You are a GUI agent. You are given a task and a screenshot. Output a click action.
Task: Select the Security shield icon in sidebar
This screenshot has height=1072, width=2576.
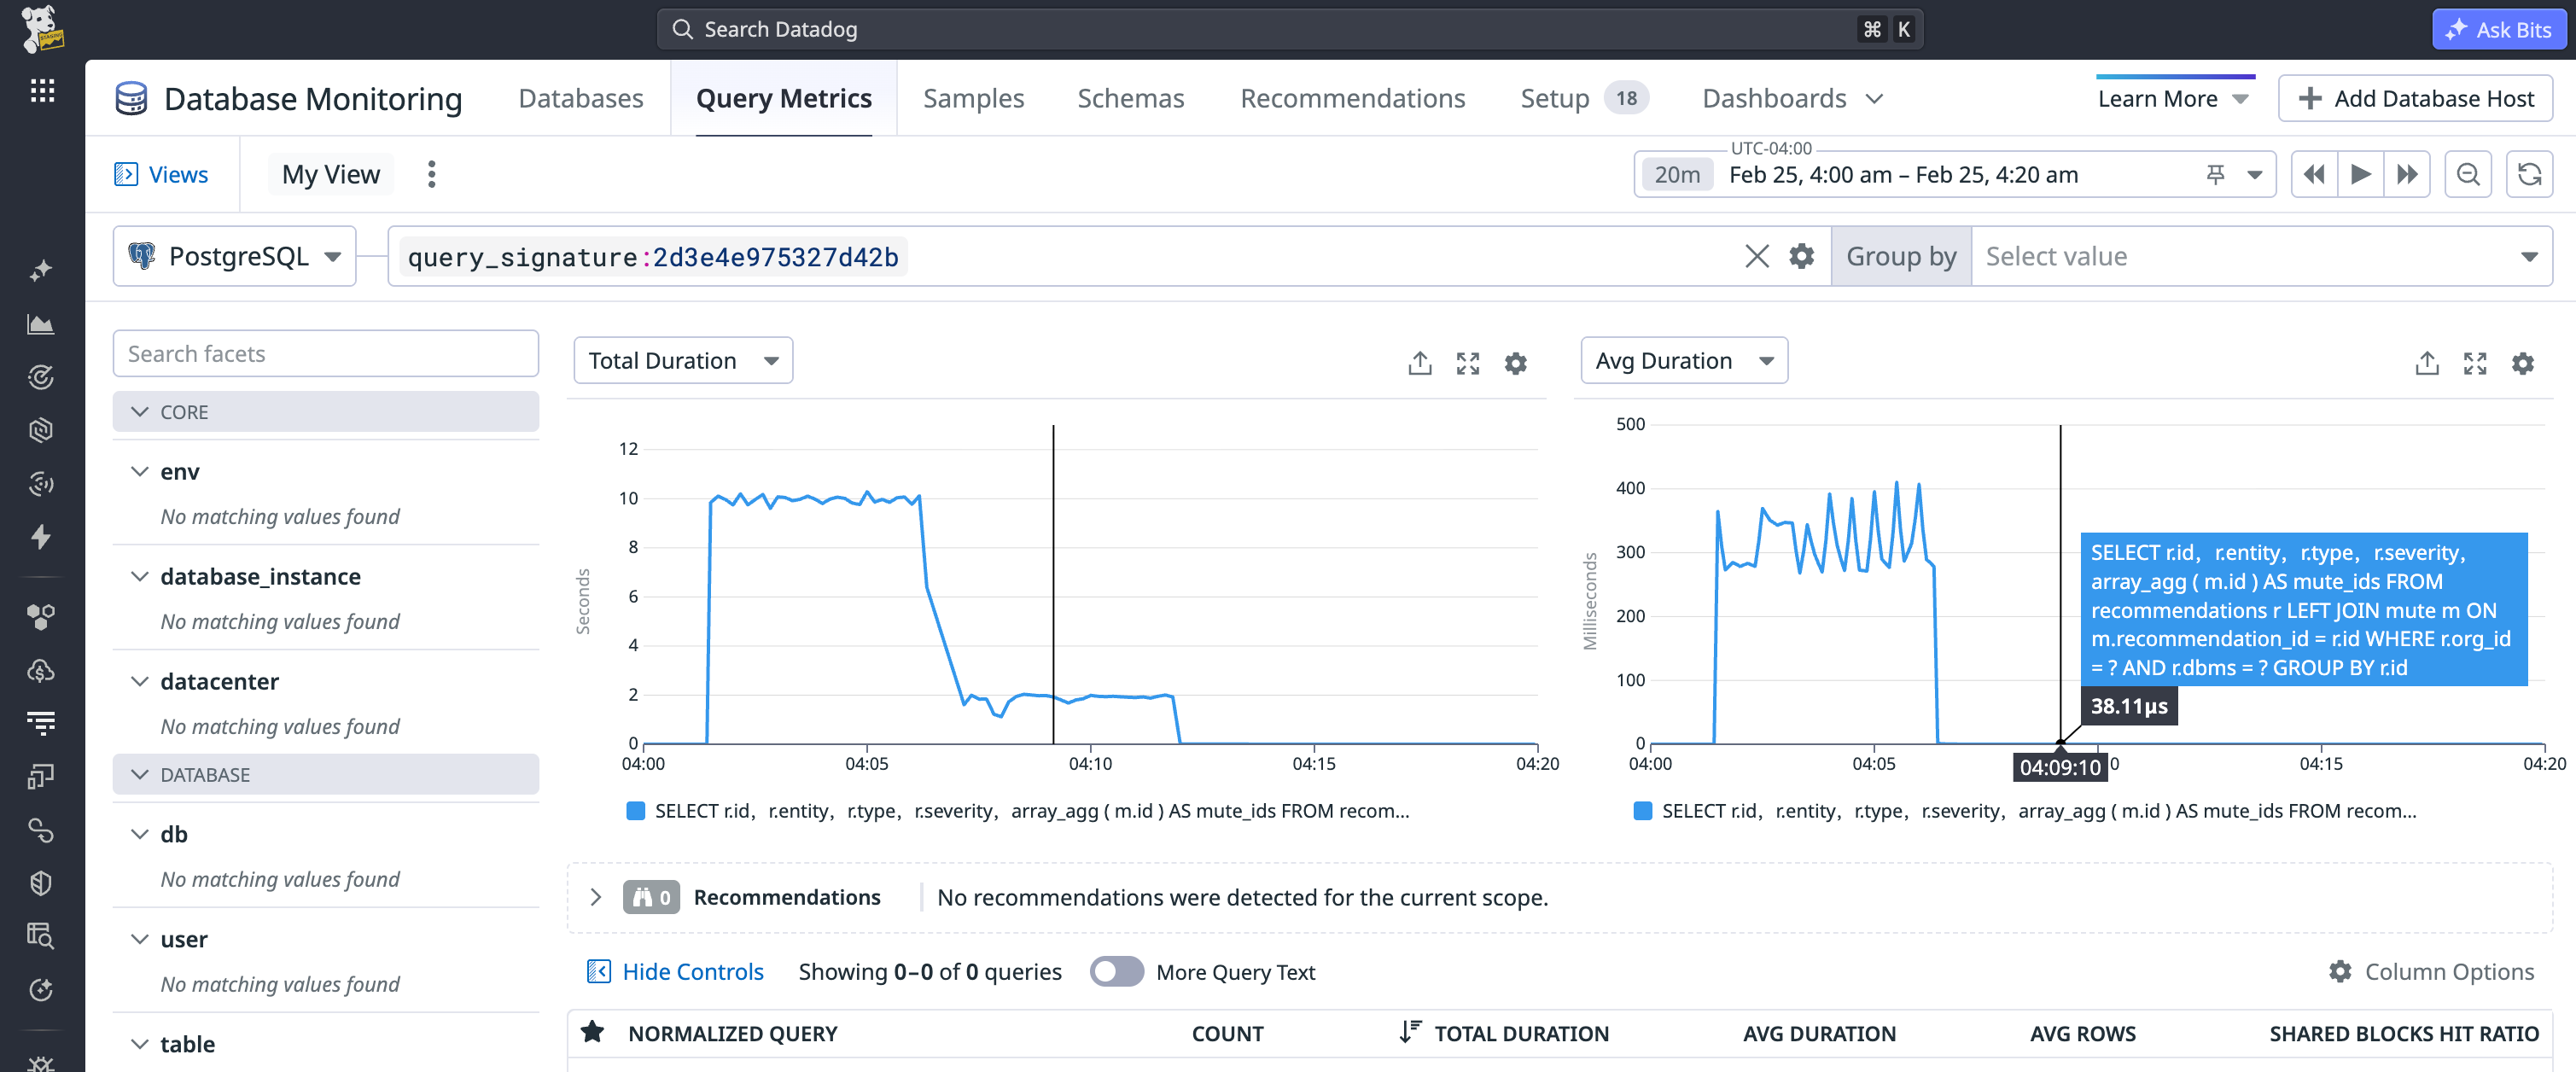[x=41, y=882]
